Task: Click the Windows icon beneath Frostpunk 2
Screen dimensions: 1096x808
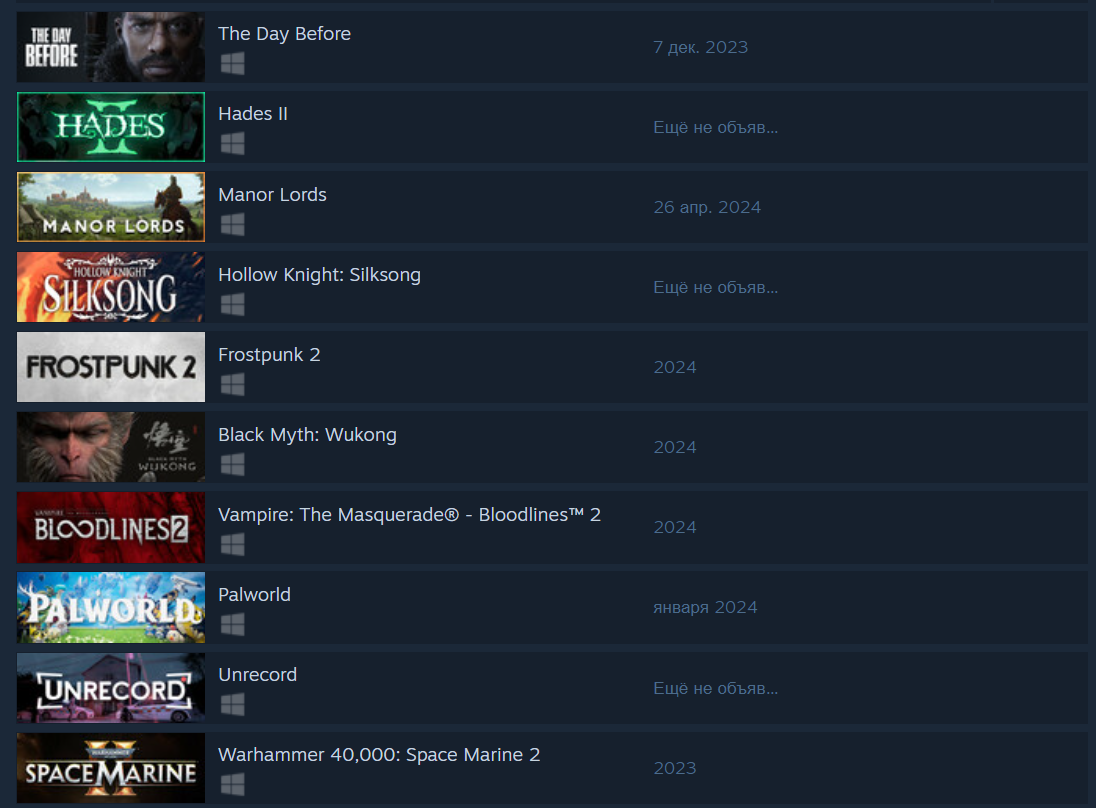Action: point(232,384)
